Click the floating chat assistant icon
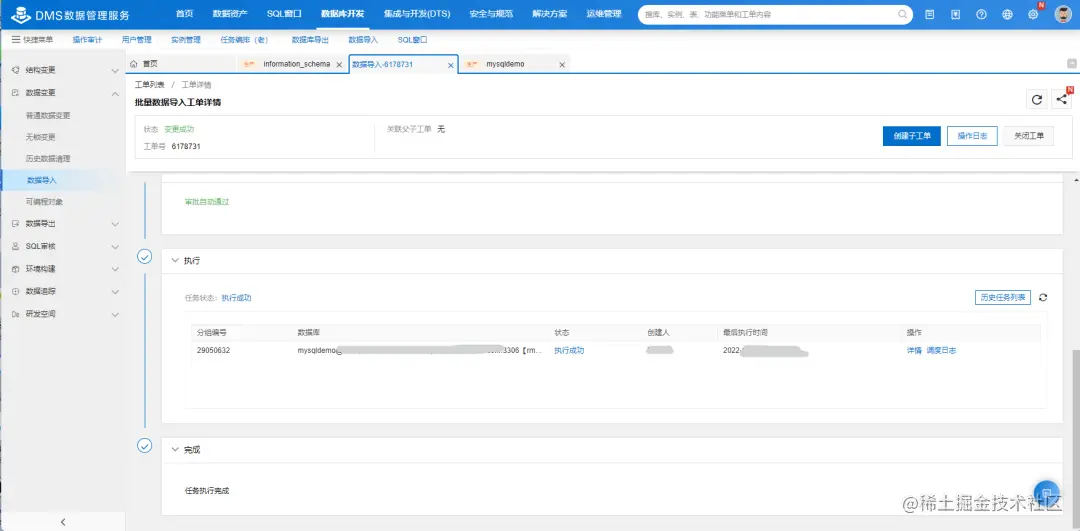Image resolution: width=1080 pixels, height=531 pixels. [1047, 492]
